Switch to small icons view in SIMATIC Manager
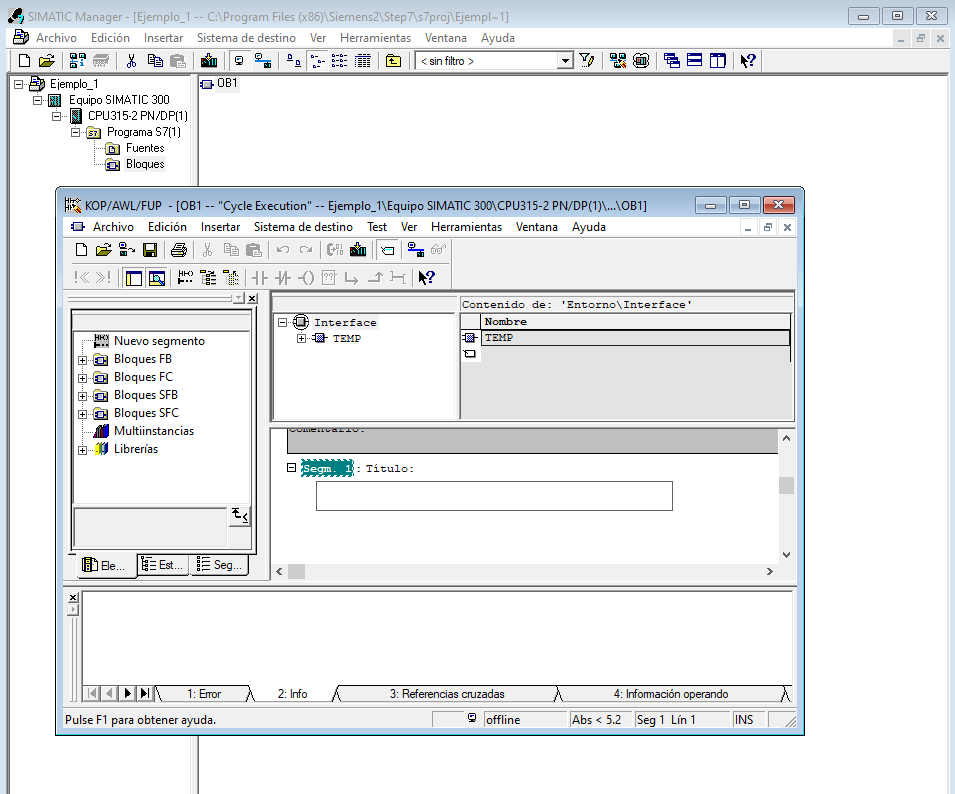955x794 pixels. click(x=317, y=61)
